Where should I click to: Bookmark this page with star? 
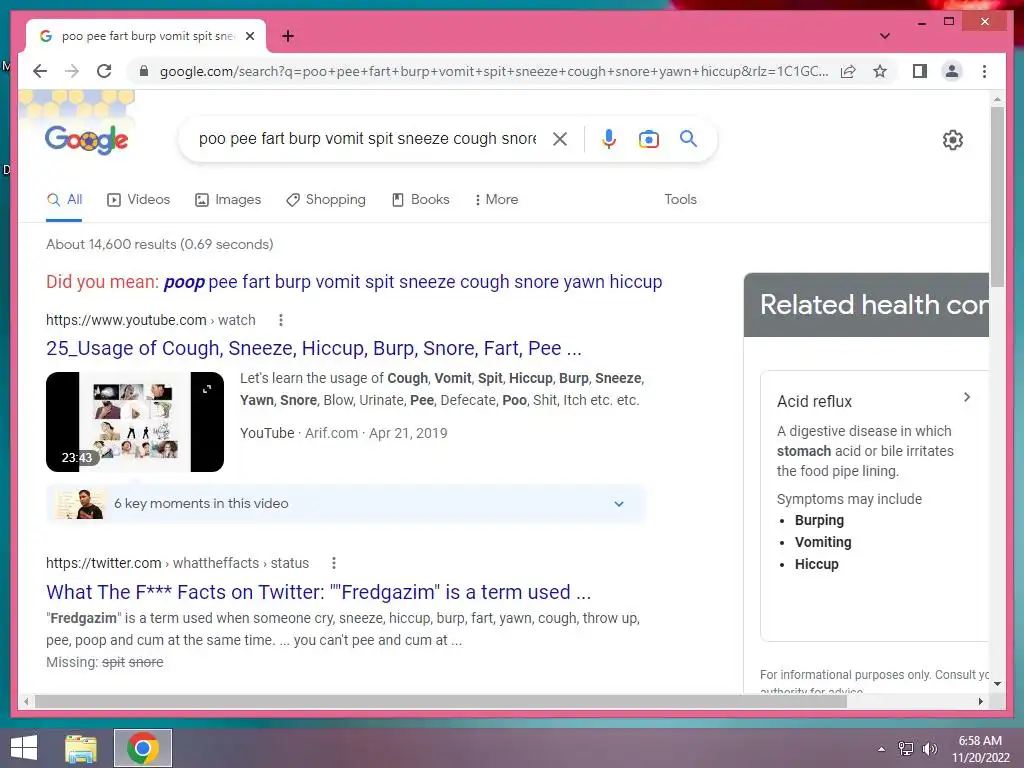880,71
